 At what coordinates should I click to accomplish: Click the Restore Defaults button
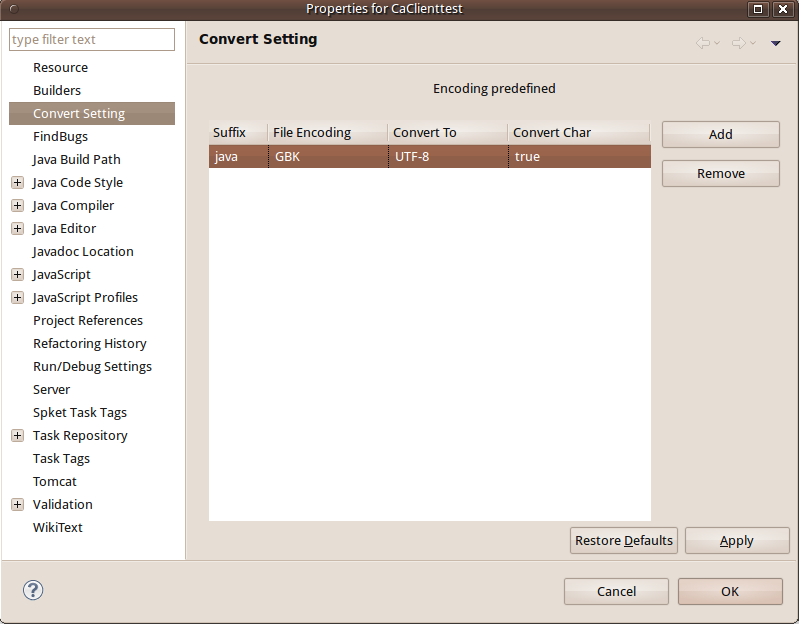[624, 540]
